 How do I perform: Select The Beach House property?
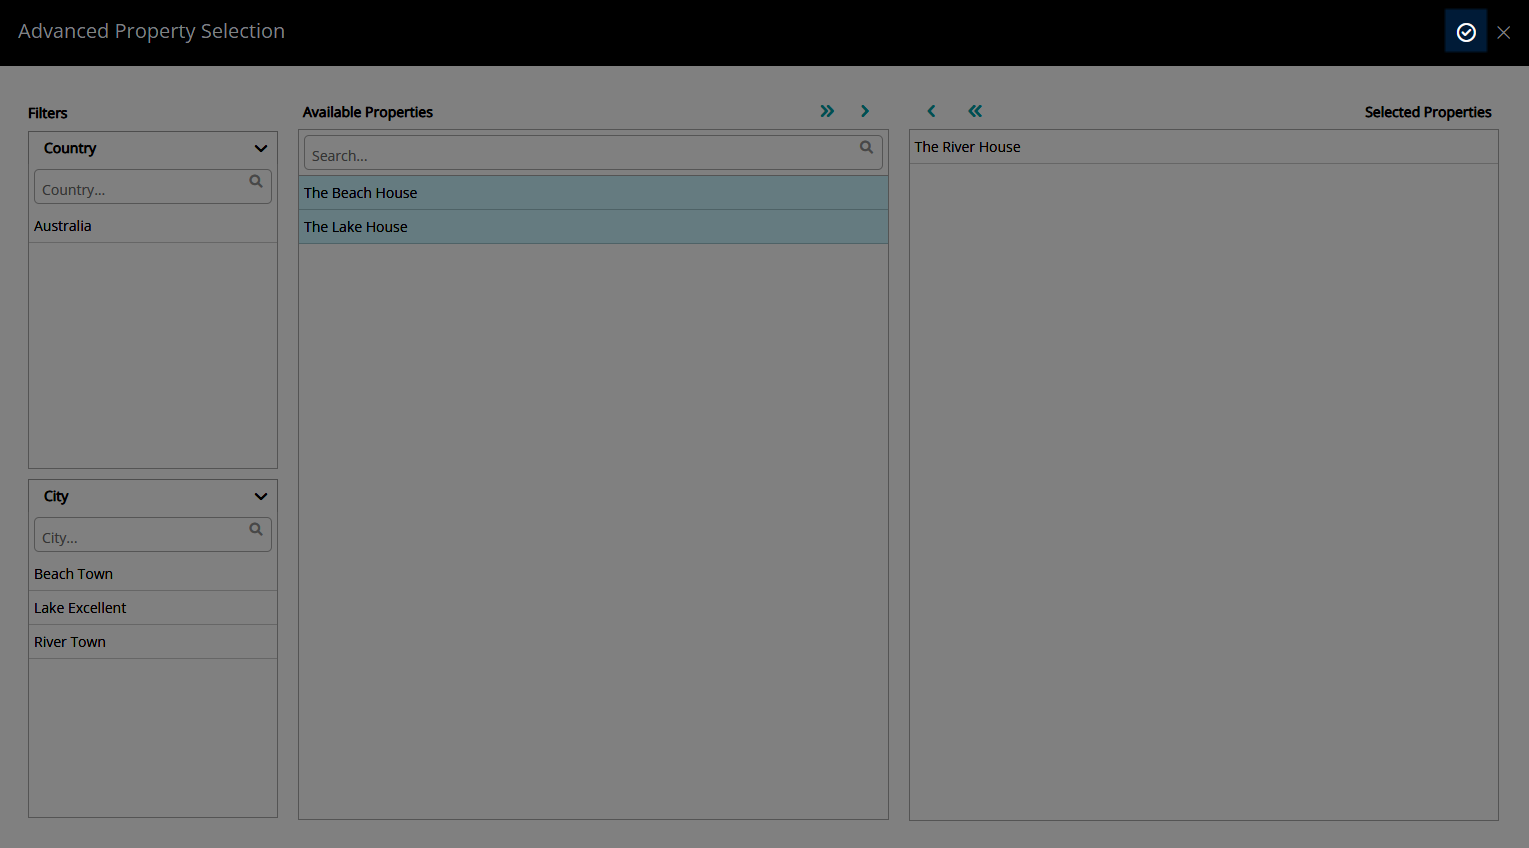[593, 193]
